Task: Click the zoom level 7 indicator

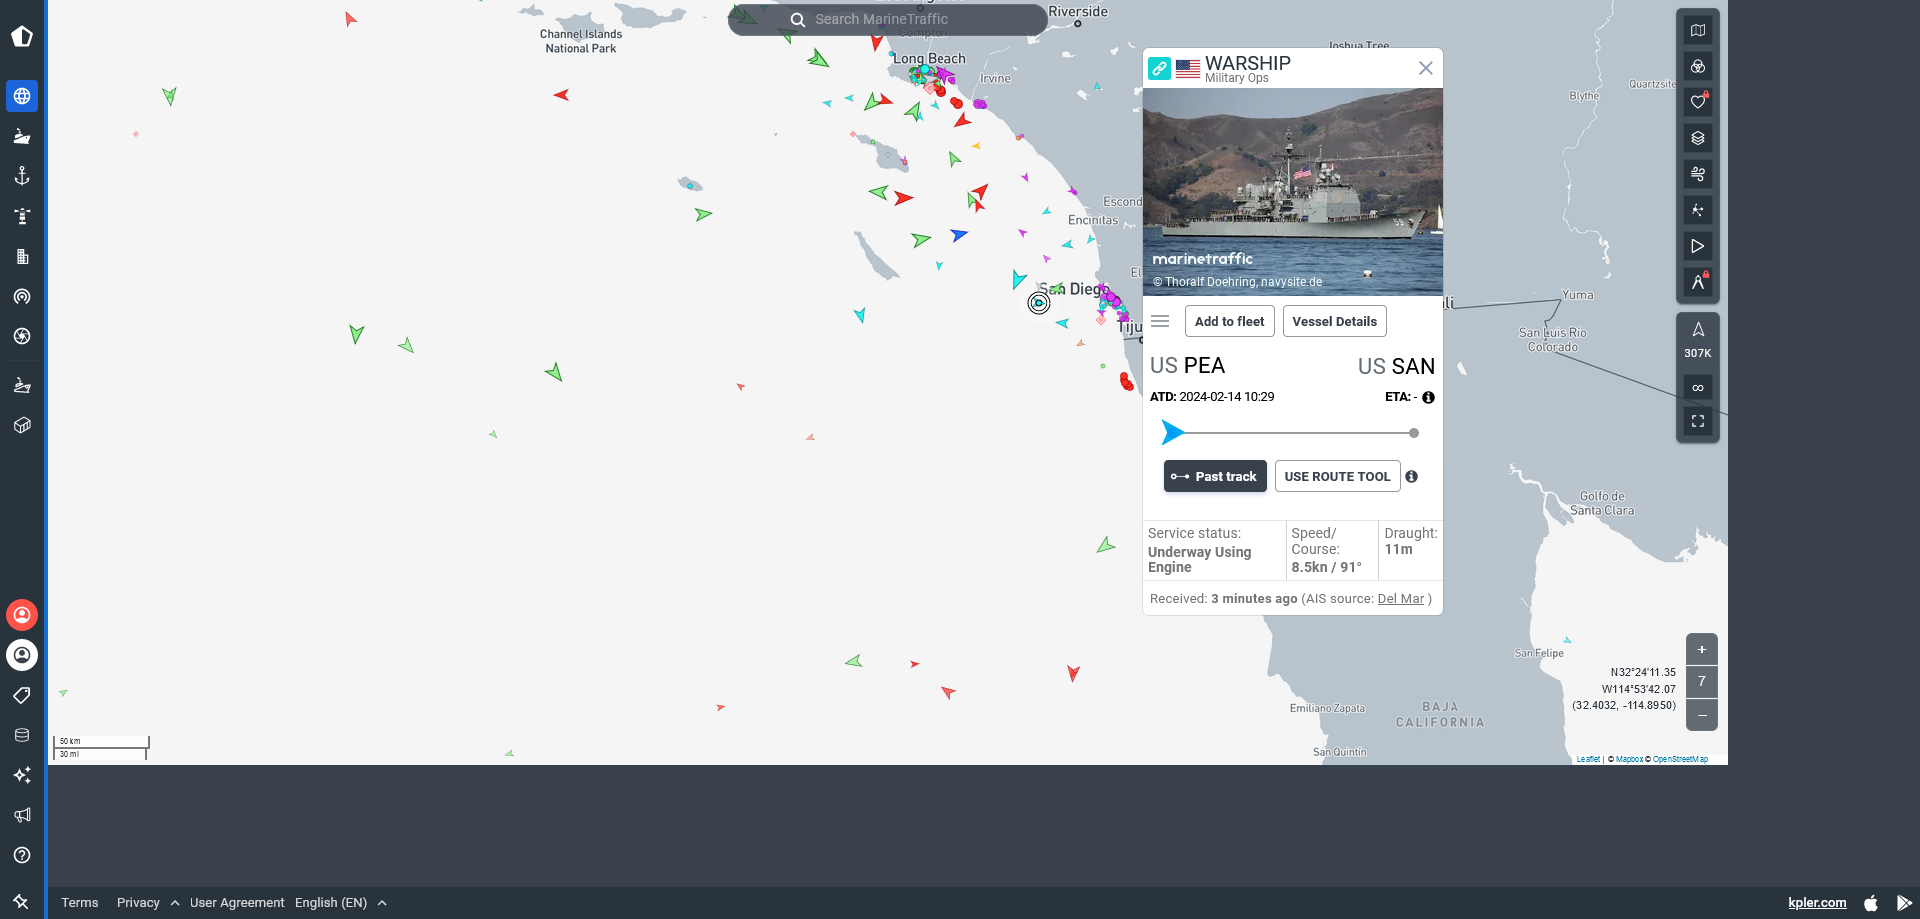Action: coord(1702,681)
